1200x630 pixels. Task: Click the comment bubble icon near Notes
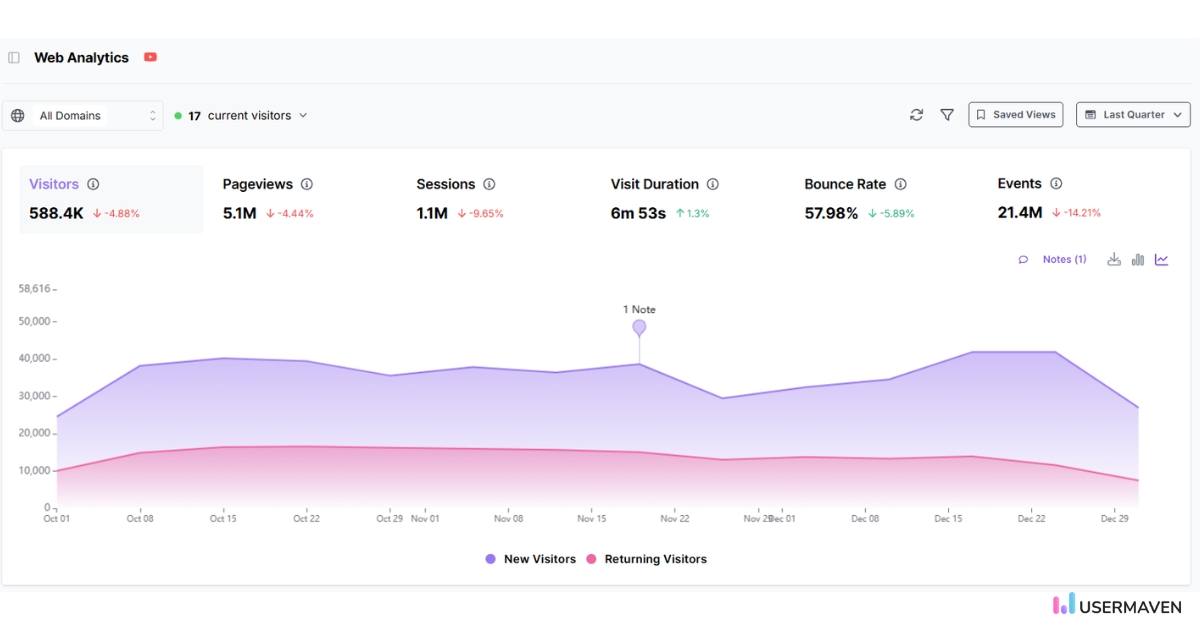[x=1023, y=259]
